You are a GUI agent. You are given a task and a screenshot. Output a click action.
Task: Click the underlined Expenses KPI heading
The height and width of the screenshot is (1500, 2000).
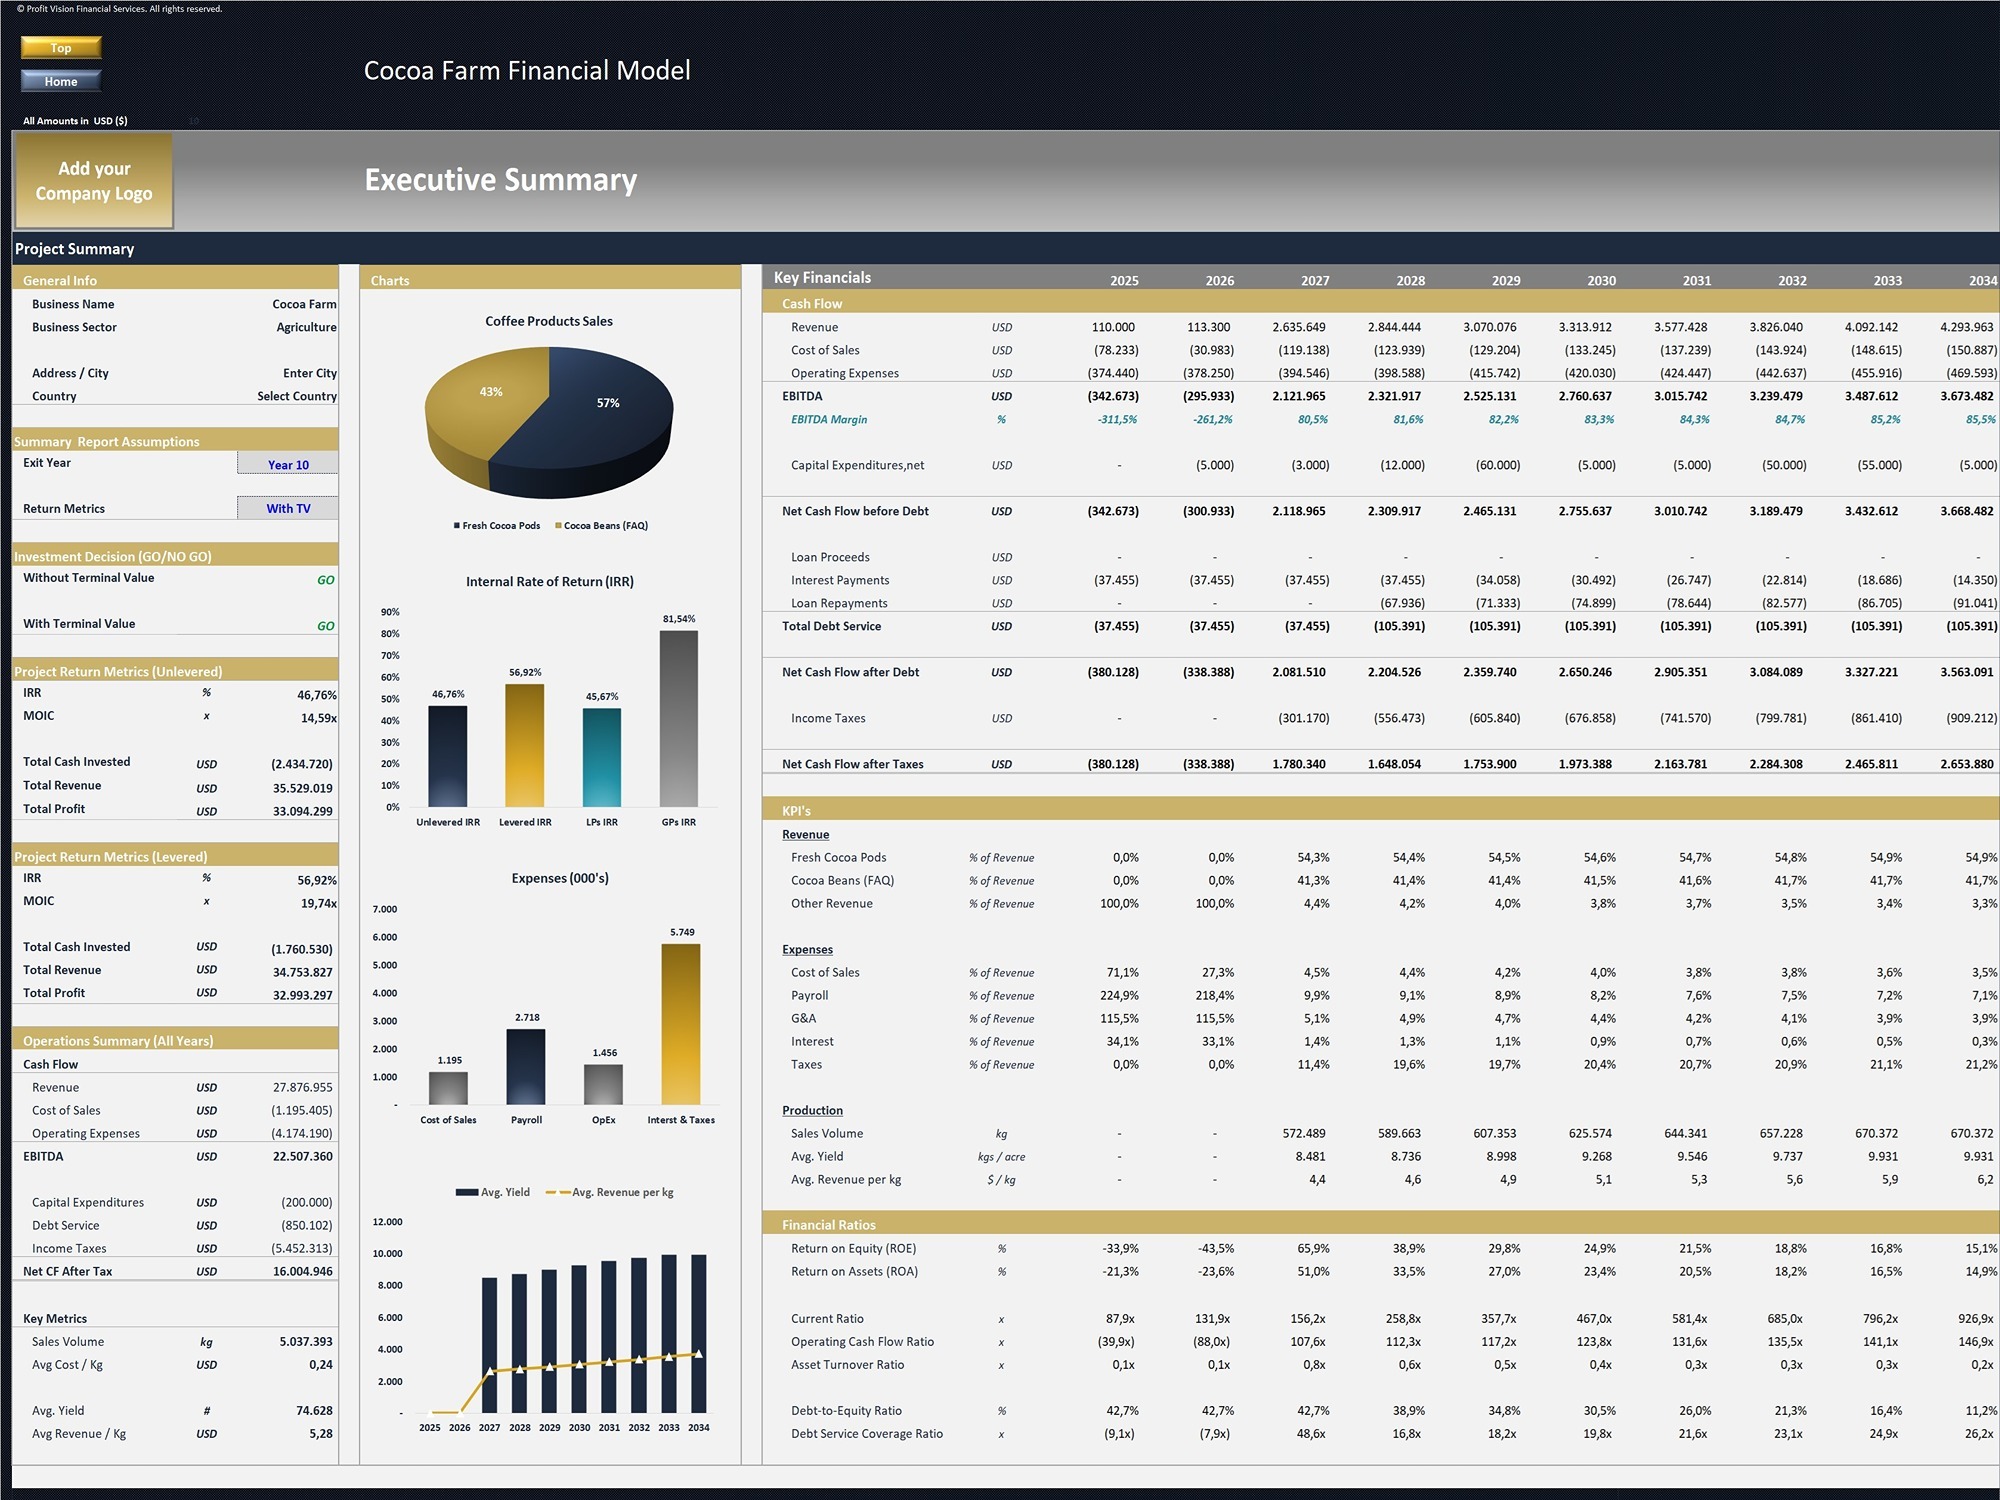click(807, 949)
